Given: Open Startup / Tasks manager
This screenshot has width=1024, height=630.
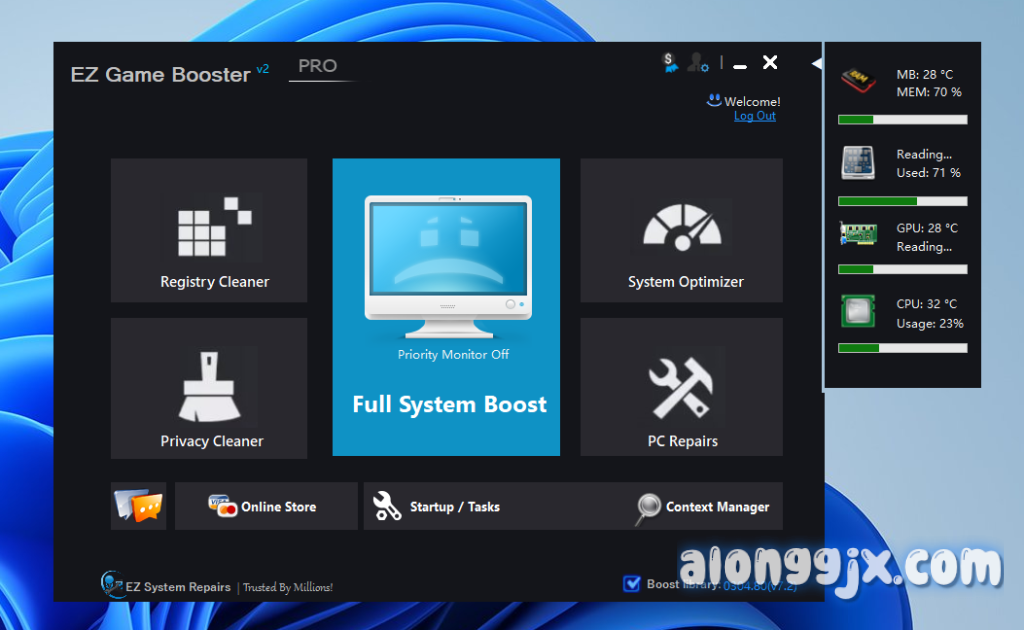Looking at the screenshot, I should 440,507.
